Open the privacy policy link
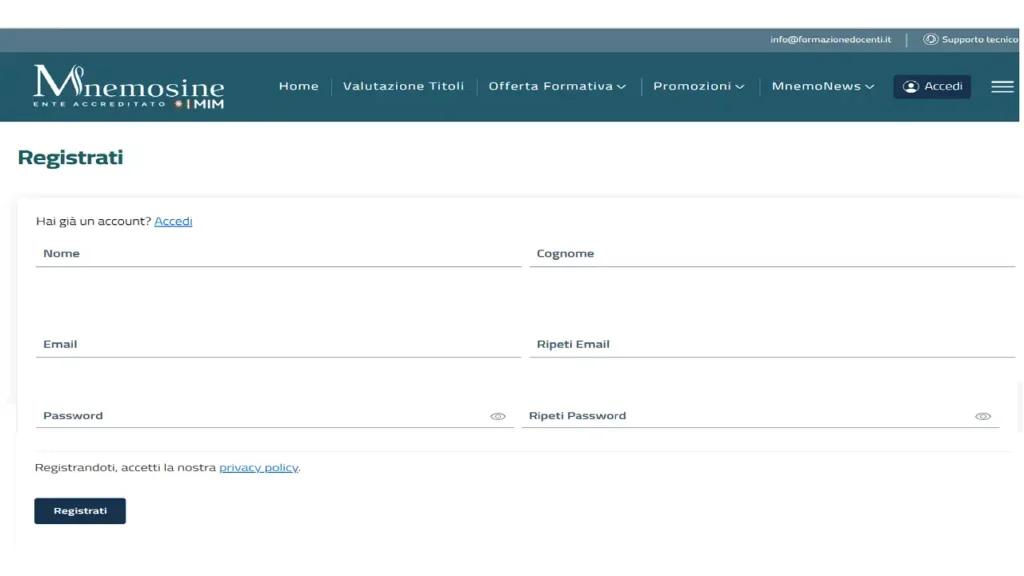Screen dimensions: 1024x576 pyautogui.click(x=259, y=468)
